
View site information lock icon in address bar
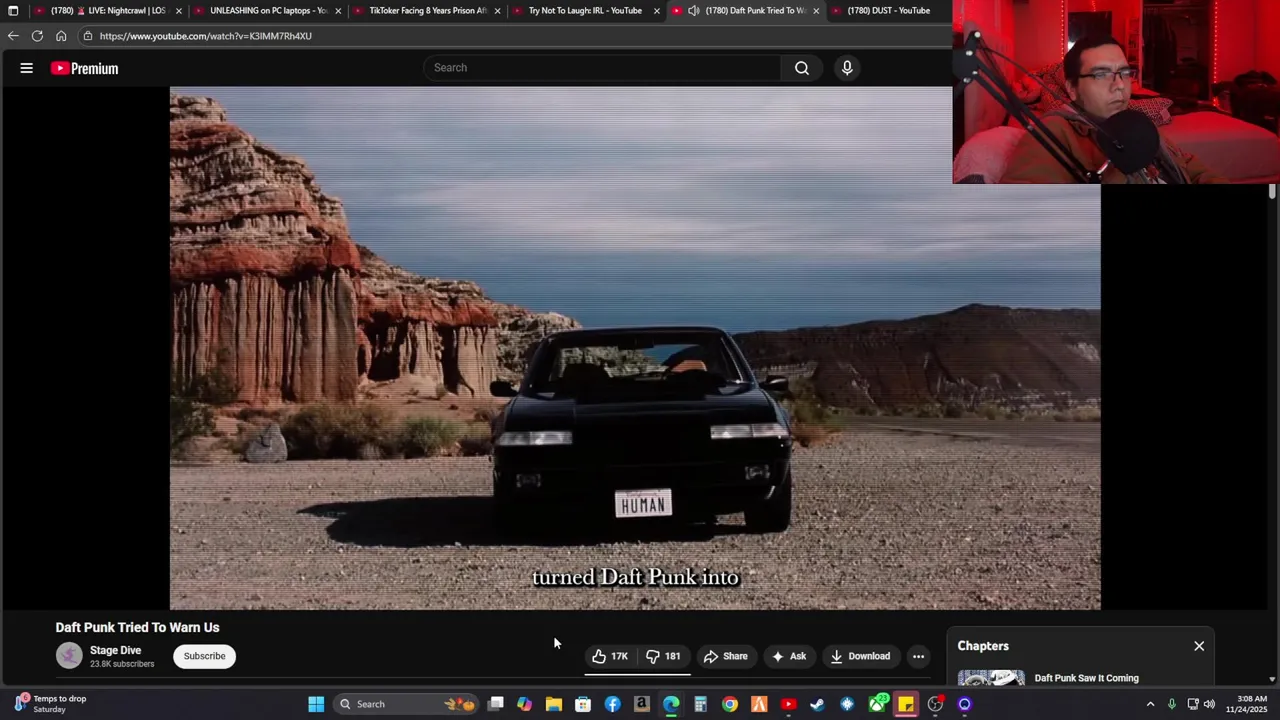pyautogui.click(x=88, y=36)
